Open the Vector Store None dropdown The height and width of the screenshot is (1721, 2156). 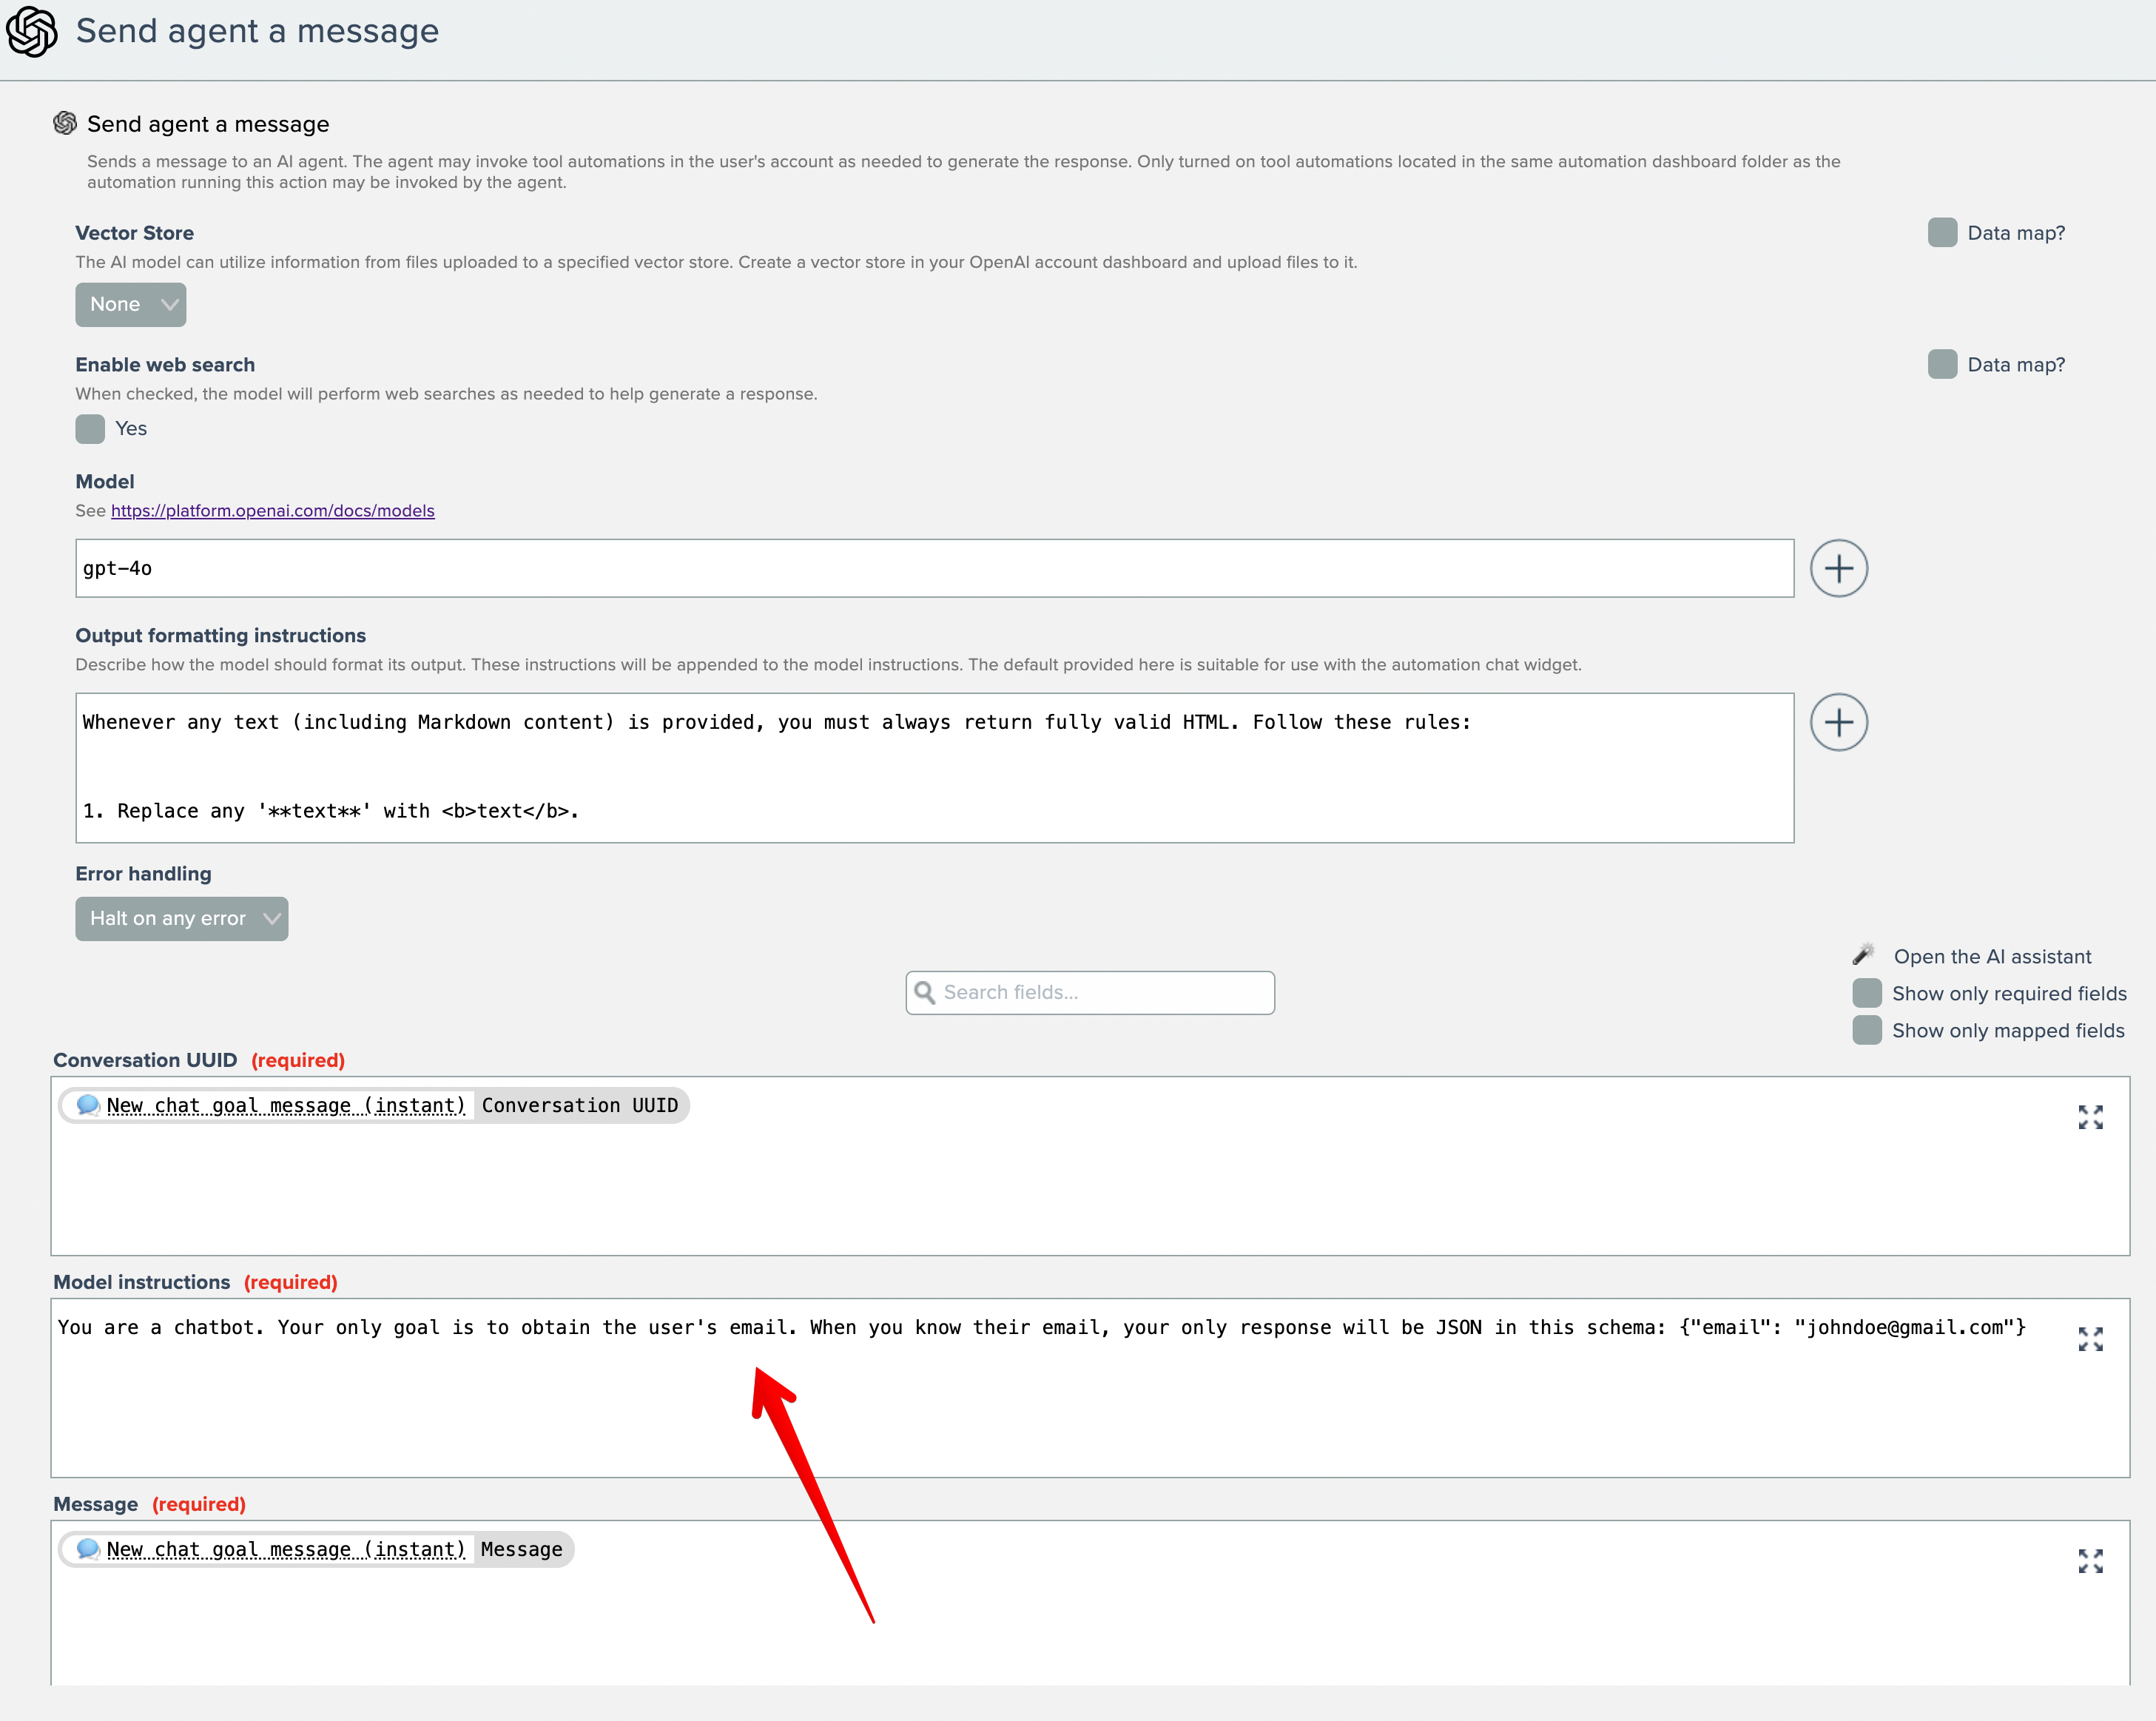[131, 305]
